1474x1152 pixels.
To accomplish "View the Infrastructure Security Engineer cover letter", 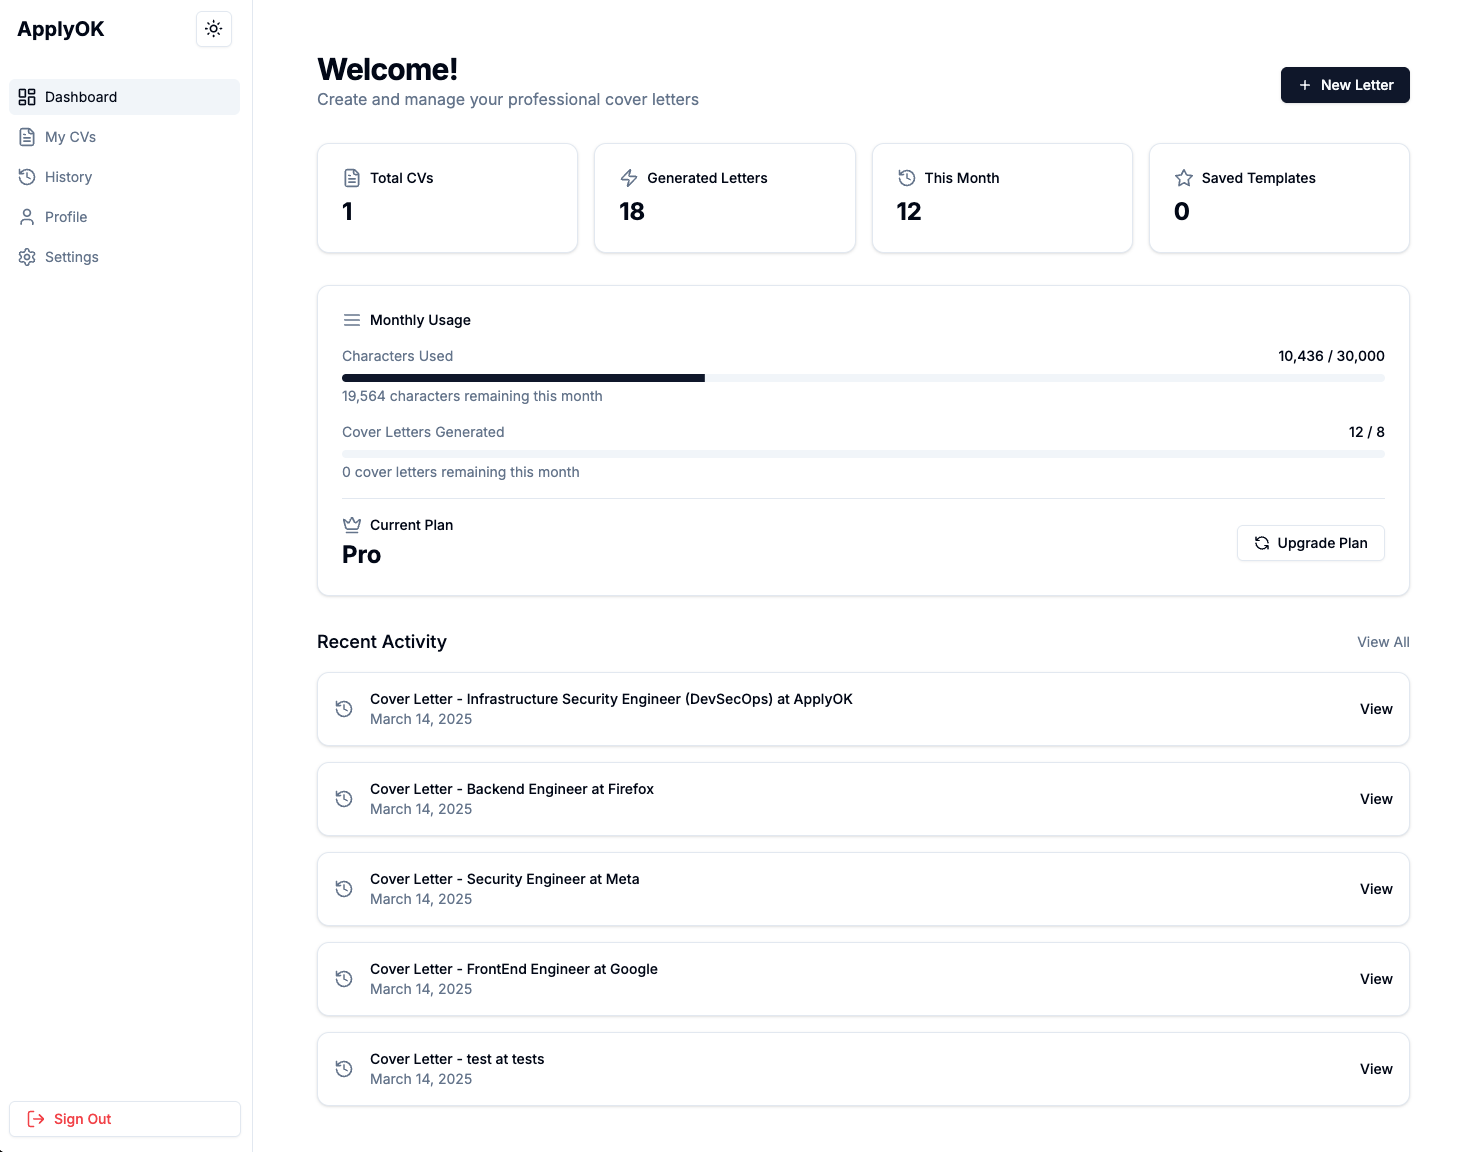I will tap(1376, 709).
